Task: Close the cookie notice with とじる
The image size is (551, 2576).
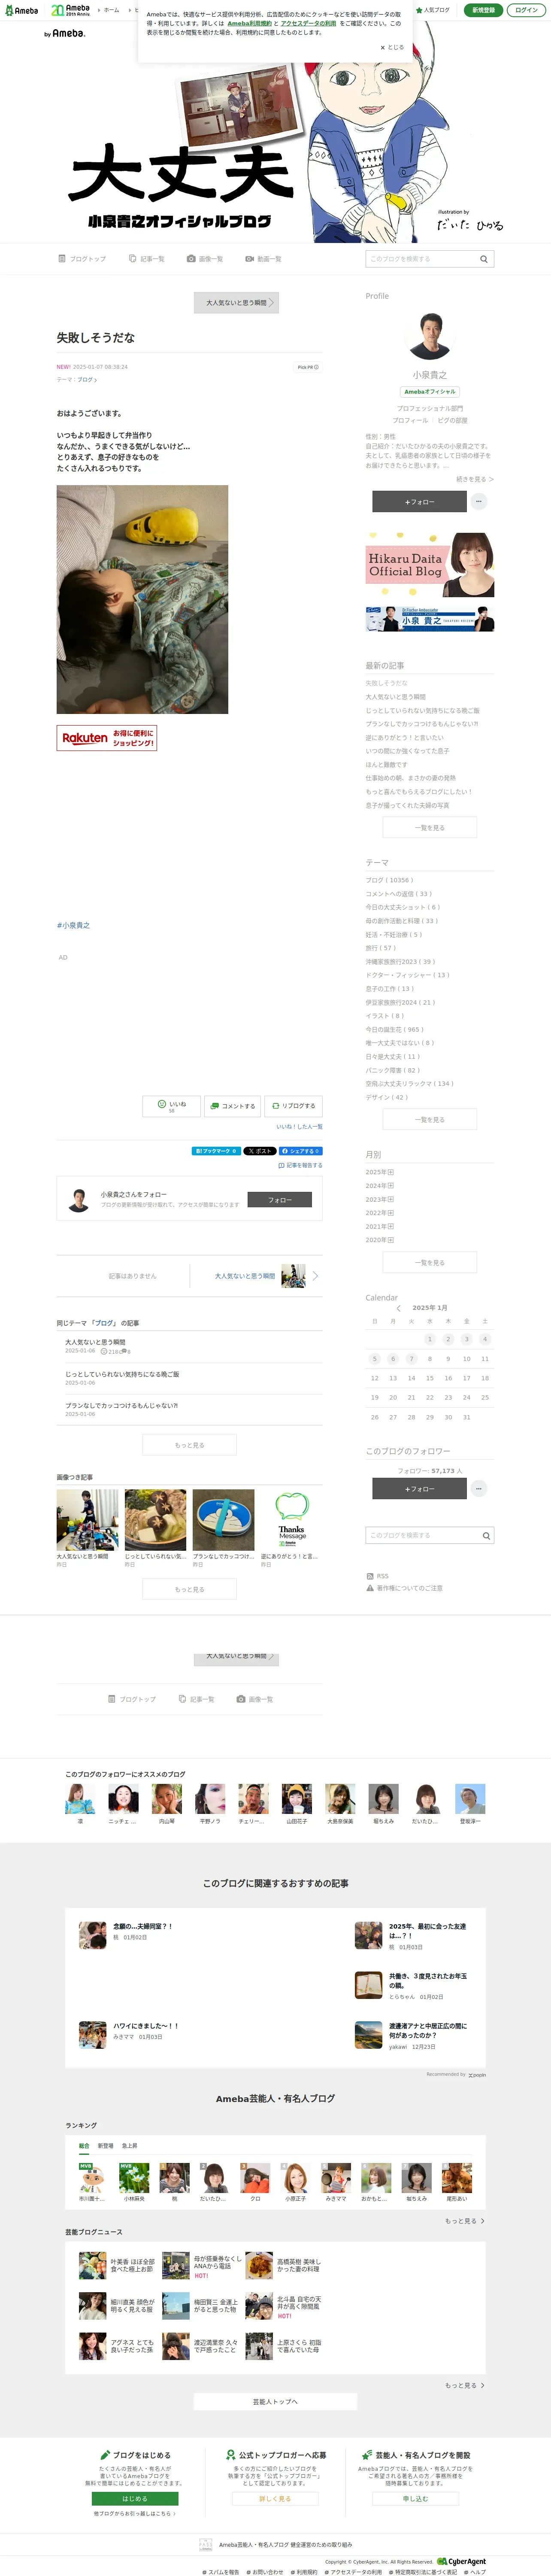Action: tap(392, 47)
